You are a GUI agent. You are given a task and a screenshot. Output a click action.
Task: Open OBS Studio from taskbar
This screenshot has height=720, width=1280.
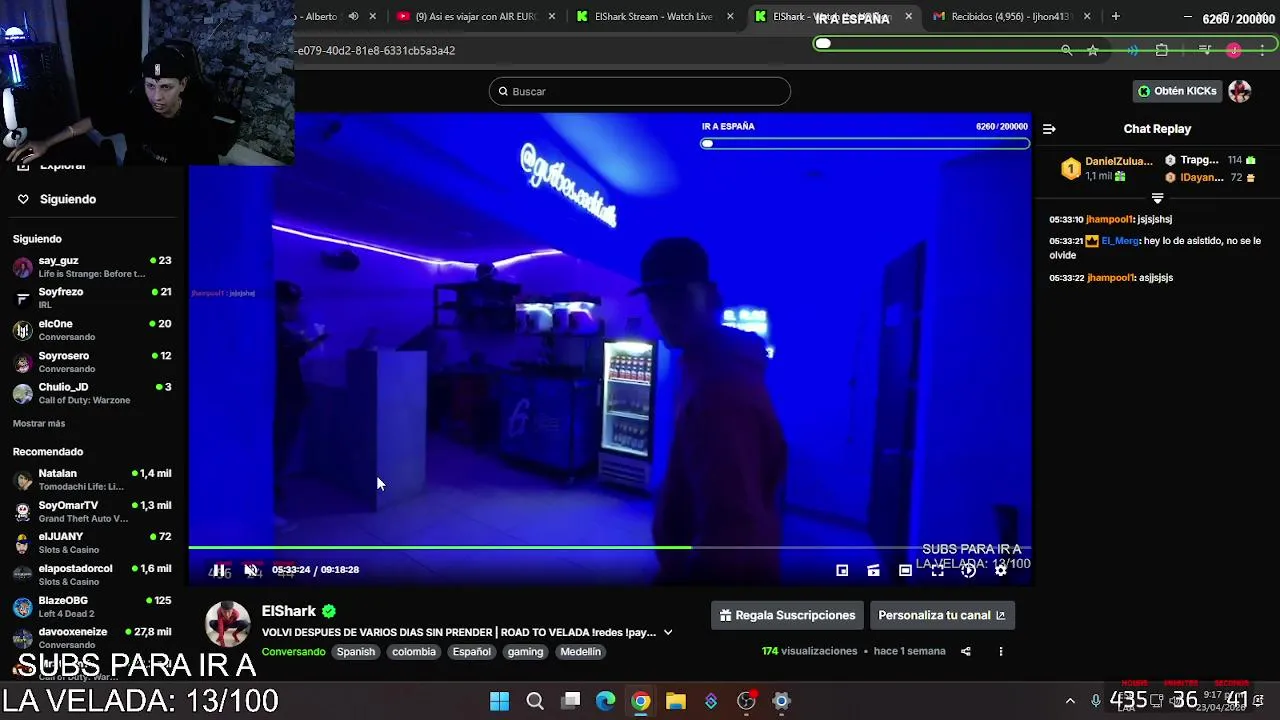[x=746, y=701]
